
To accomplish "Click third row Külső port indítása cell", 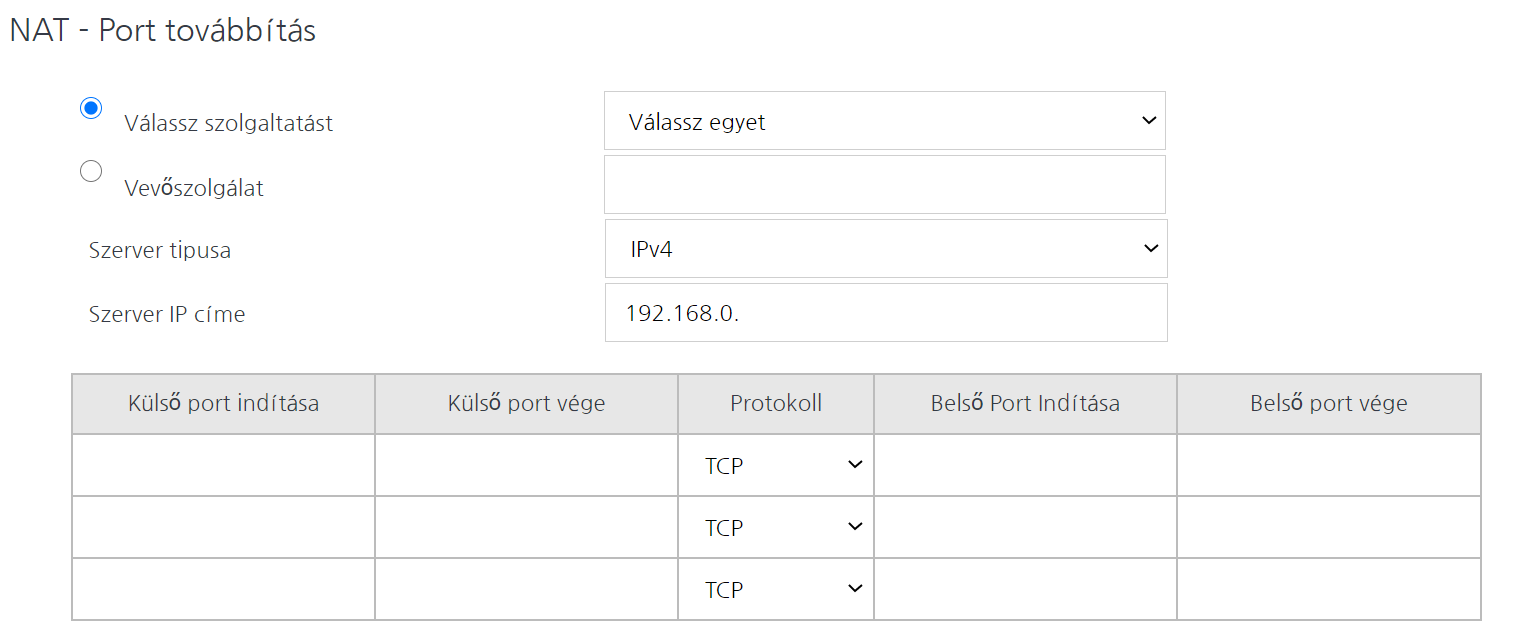I will click(224, 589).
